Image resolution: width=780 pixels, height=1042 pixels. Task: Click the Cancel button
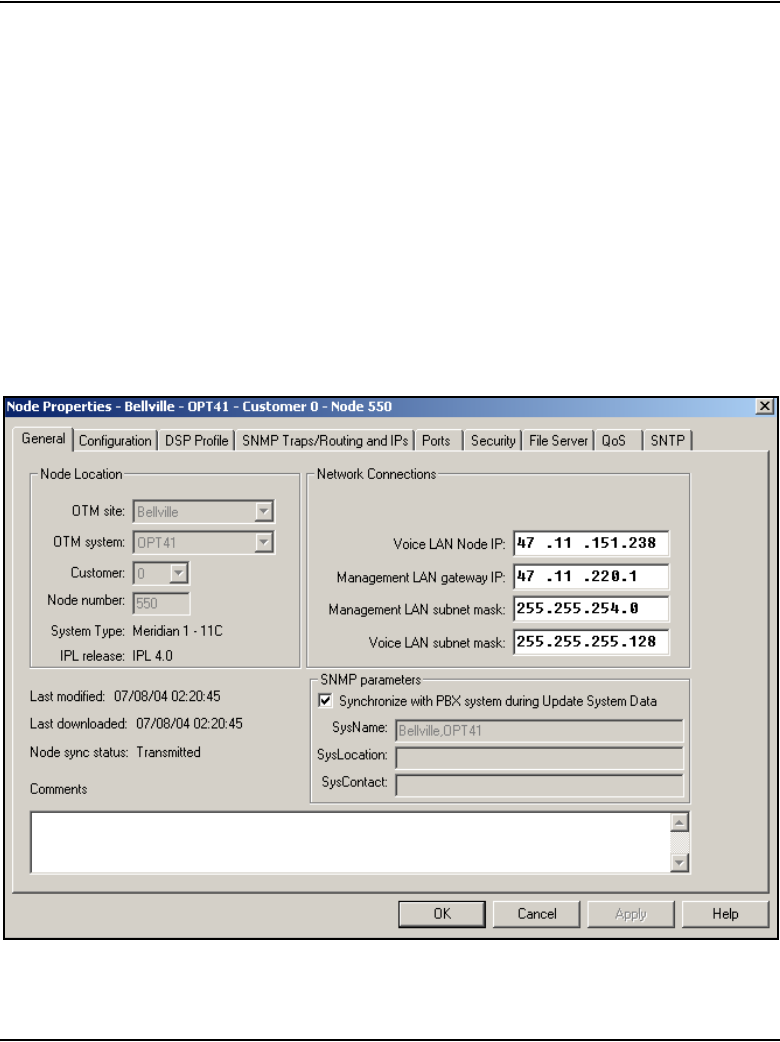[x=537, y=914]
